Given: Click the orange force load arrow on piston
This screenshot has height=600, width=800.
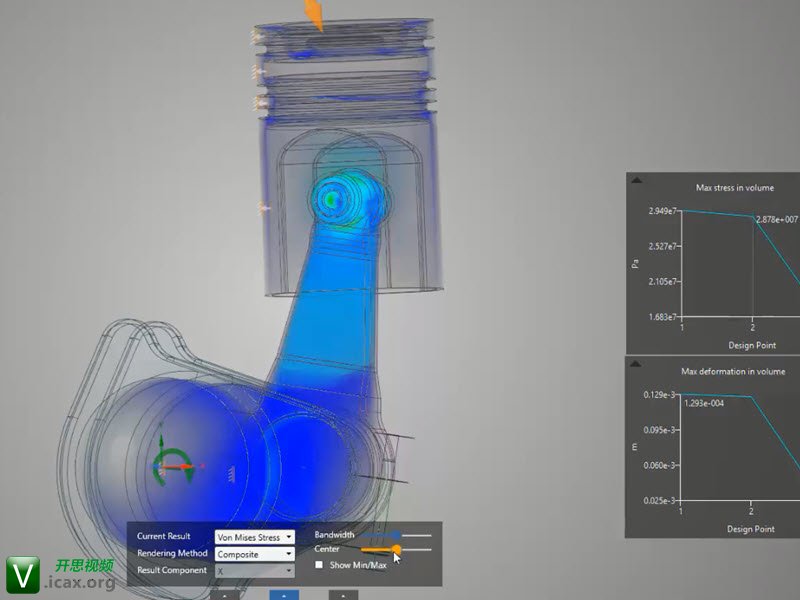Looking at the screenshot, I should tap(314, 14).
